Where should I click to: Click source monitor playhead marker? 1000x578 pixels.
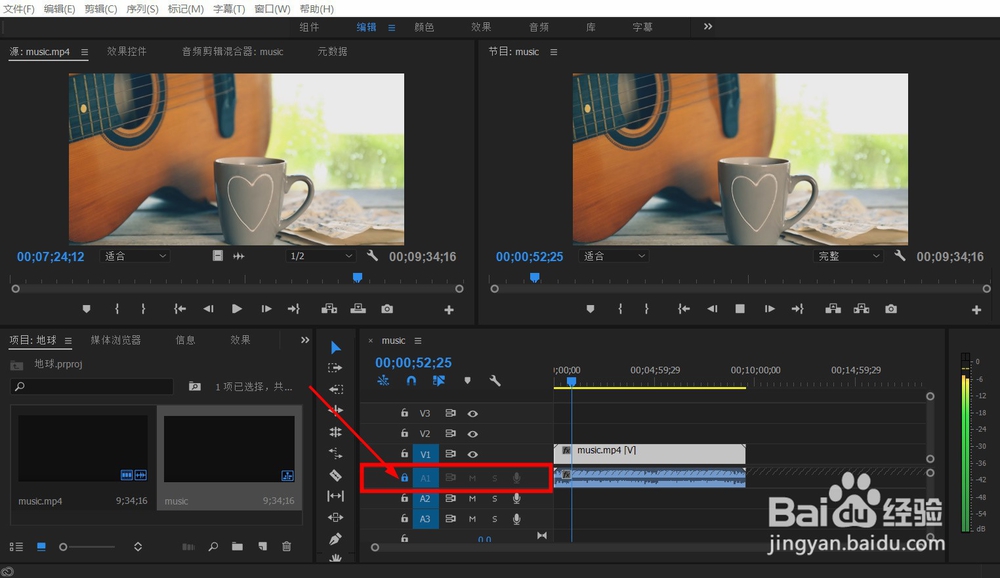point(358,278)
